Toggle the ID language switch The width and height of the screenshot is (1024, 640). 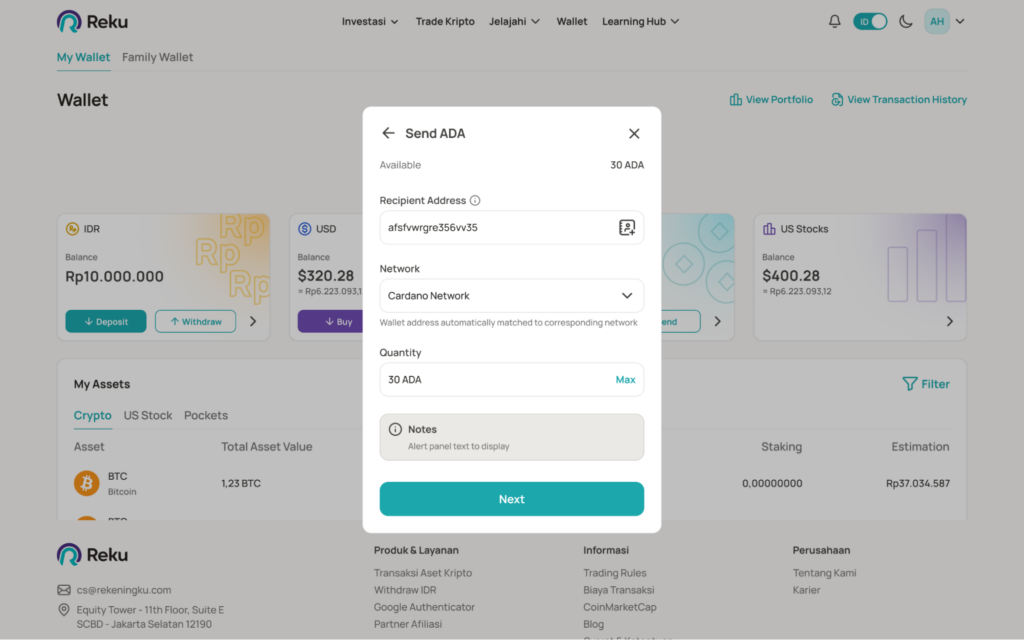tap(870, 21)
